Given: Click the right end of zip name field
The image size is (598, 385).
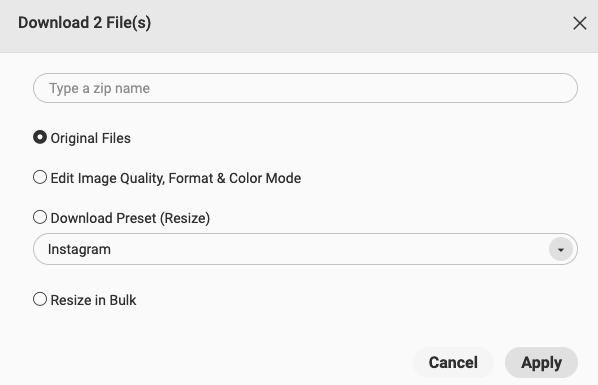Looking at the screenshot, I should pyautogui.click(x=553, y=88).
